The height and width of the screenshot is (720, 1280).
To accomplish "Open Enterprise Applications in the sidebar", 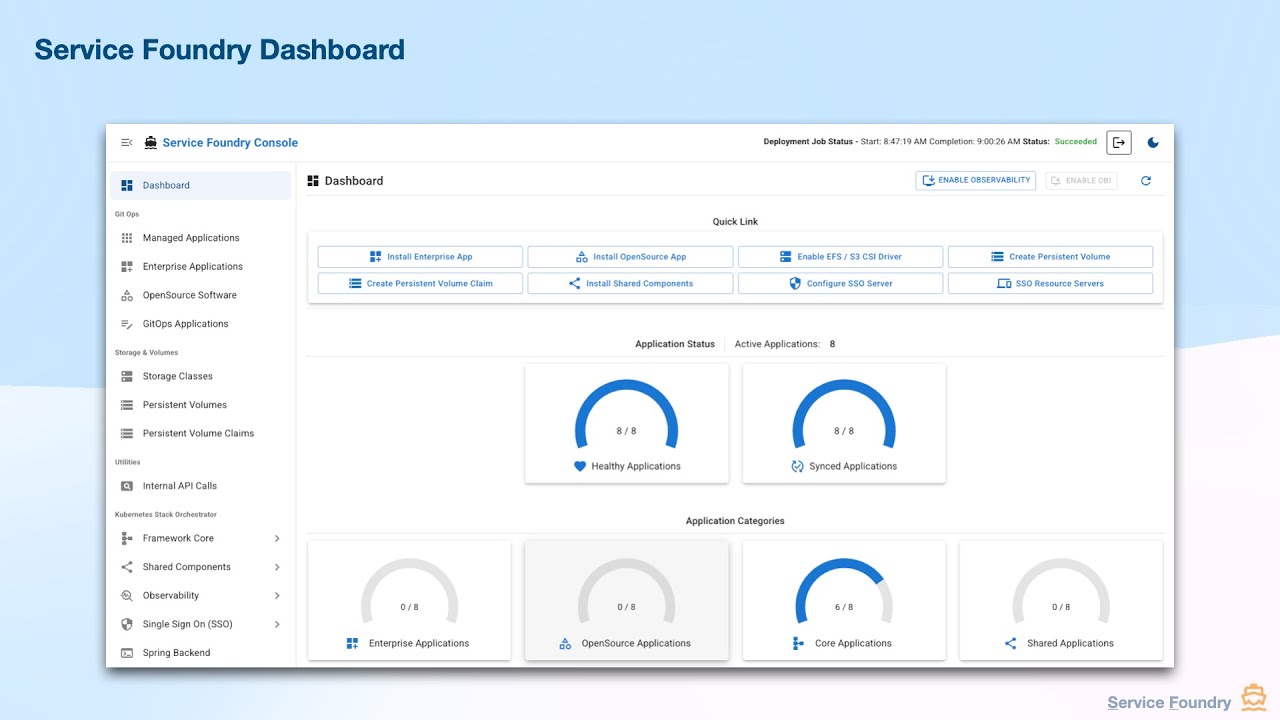I will [x=201, y=267].
